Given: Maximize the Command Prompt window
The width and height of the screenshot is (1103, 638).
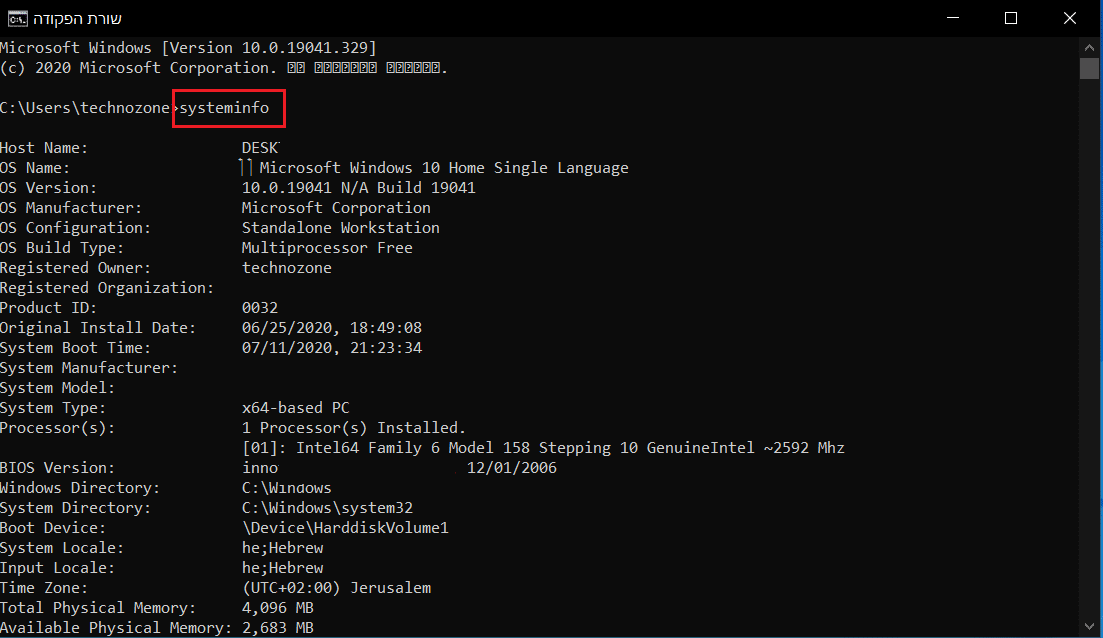Looking at the screenshot, I should tap(1011, 18).
